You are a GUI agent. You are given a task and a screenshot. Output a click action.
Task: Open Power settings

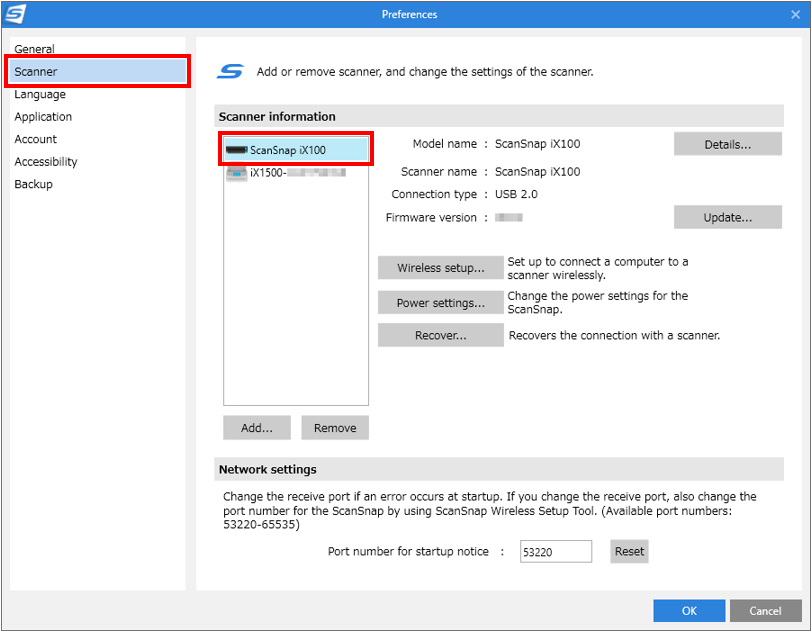[x=441, y=303]
